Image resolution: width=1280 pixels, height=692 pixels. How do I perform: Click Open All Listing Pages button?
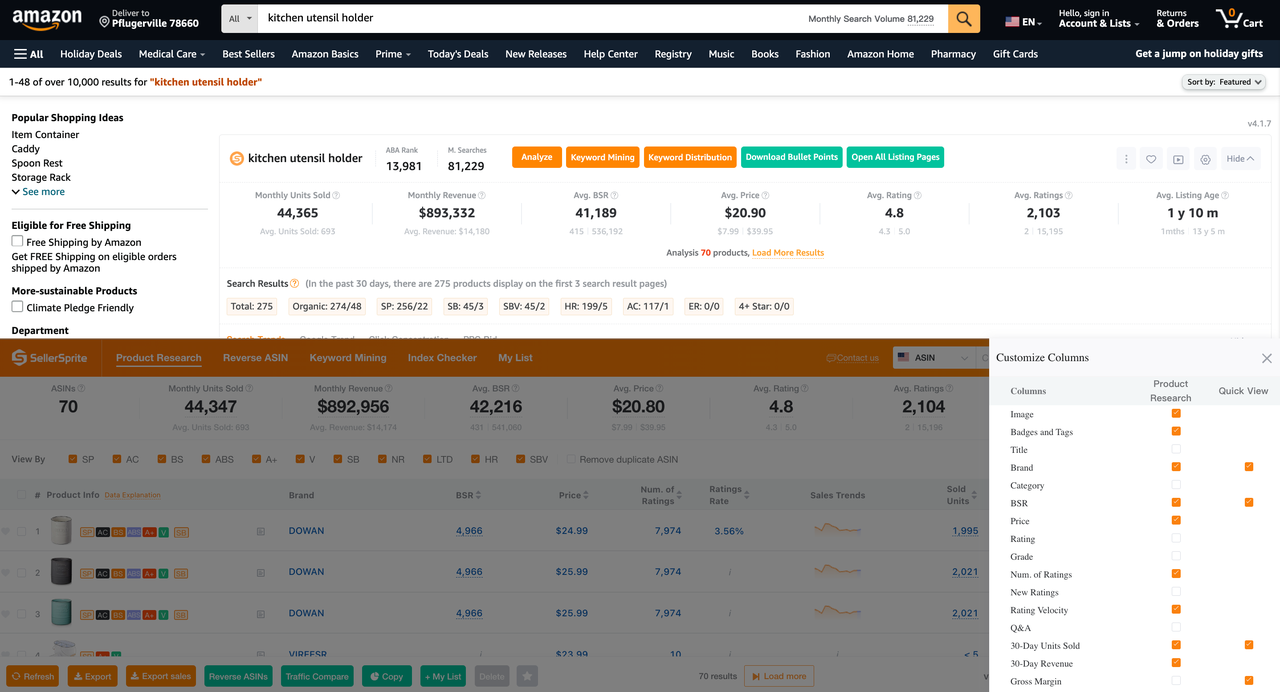coord(896,157)
